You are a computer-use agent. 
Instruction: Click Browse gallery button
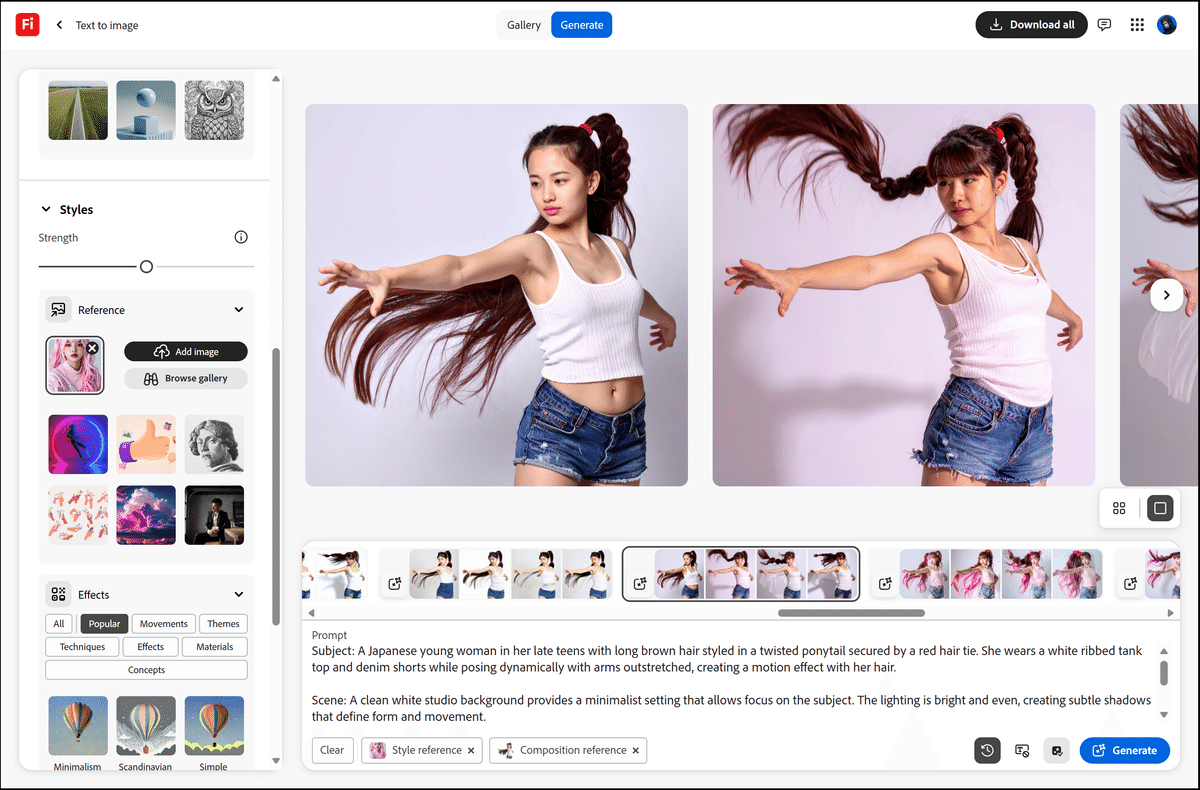pyautogui.click(x=186, y=379)
